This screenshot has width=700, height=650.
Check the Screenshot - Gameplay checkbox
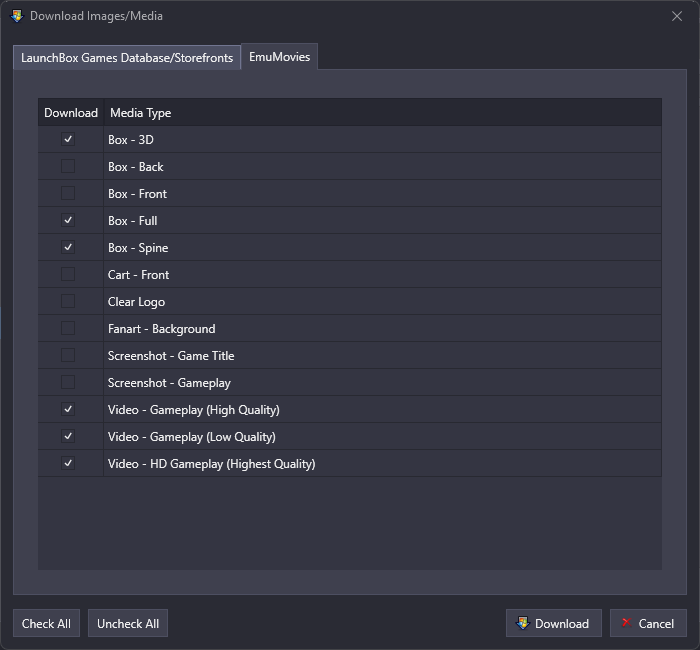[x=68, y=382]
